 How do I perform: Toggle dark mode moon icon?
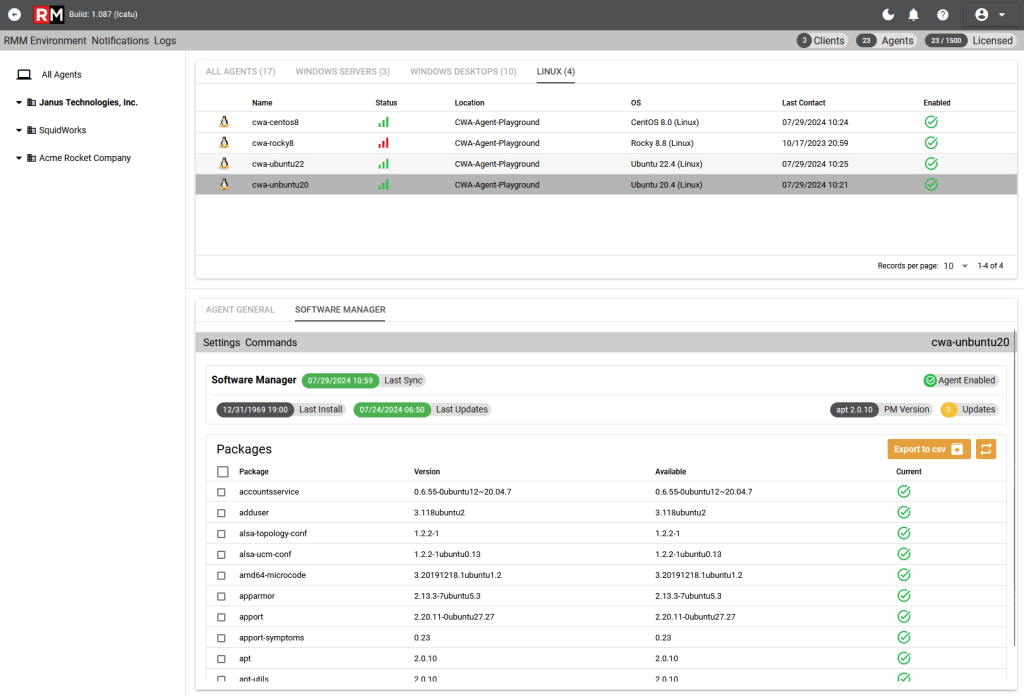point(888,14)
